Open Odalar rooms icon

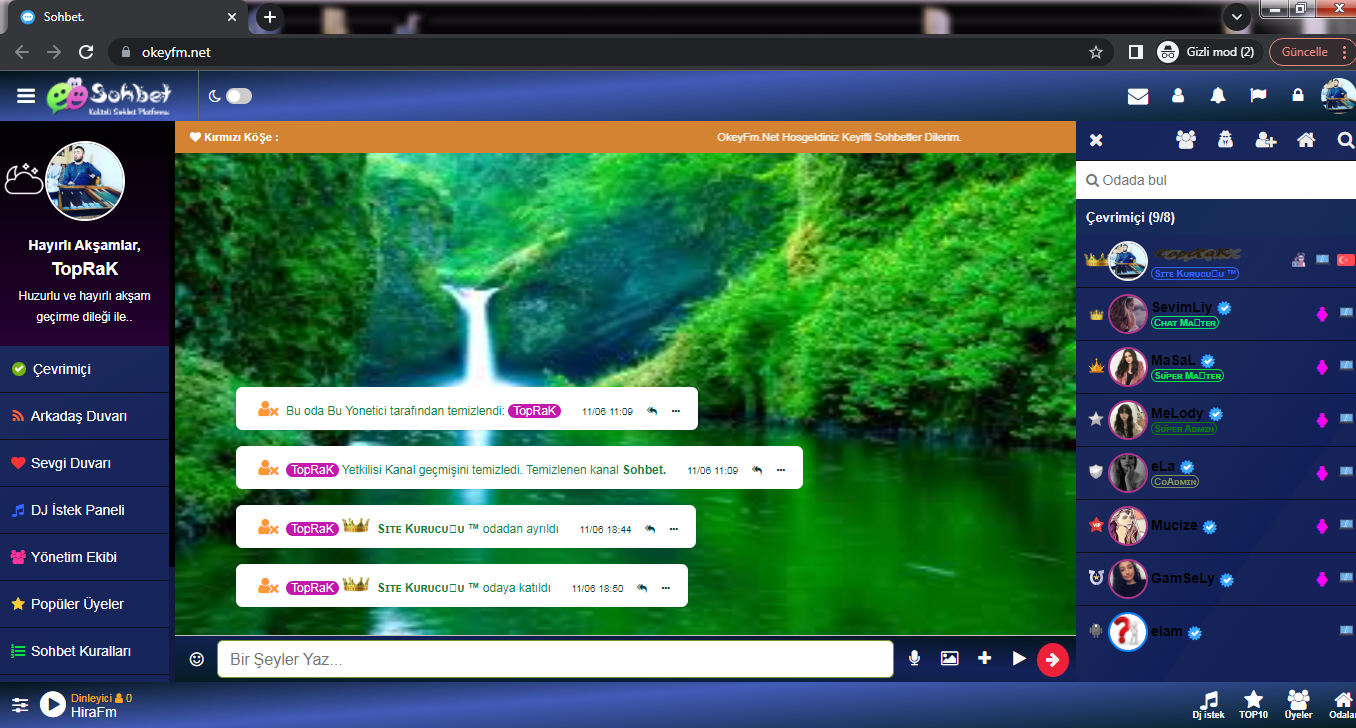pyautogui.click(x=1343, y=705)
